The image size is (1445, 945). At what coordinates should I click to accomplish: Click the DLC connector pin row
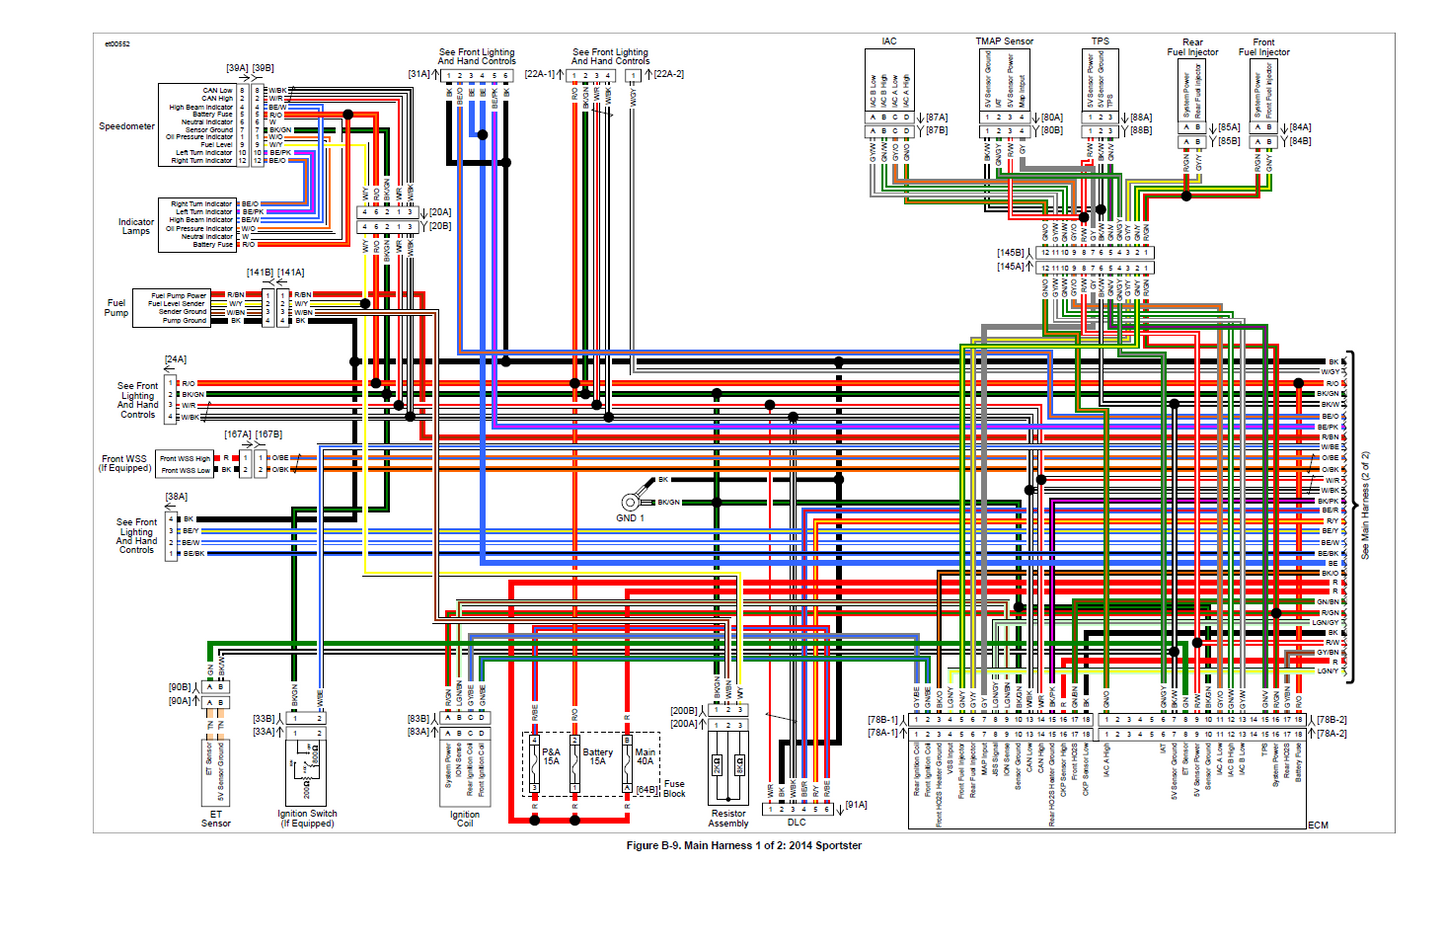tap(797, 809)
